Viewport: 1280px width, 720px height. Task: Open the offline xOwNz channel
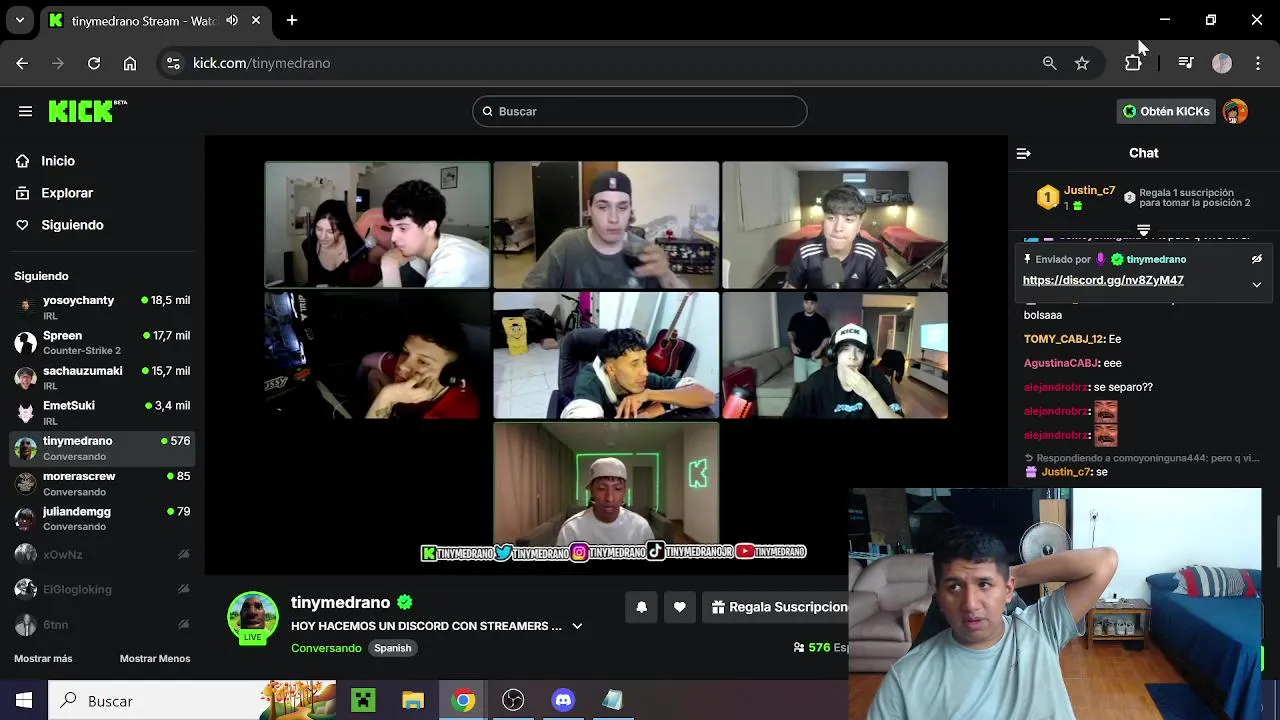tap(102, 554)
